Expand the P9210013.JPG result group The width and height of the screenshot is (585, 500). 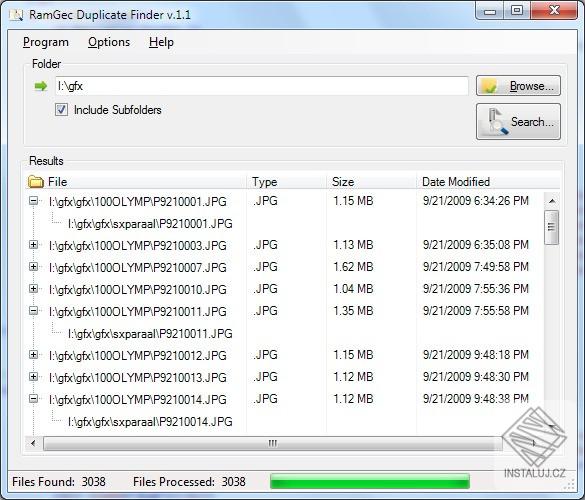click(34, 376)
